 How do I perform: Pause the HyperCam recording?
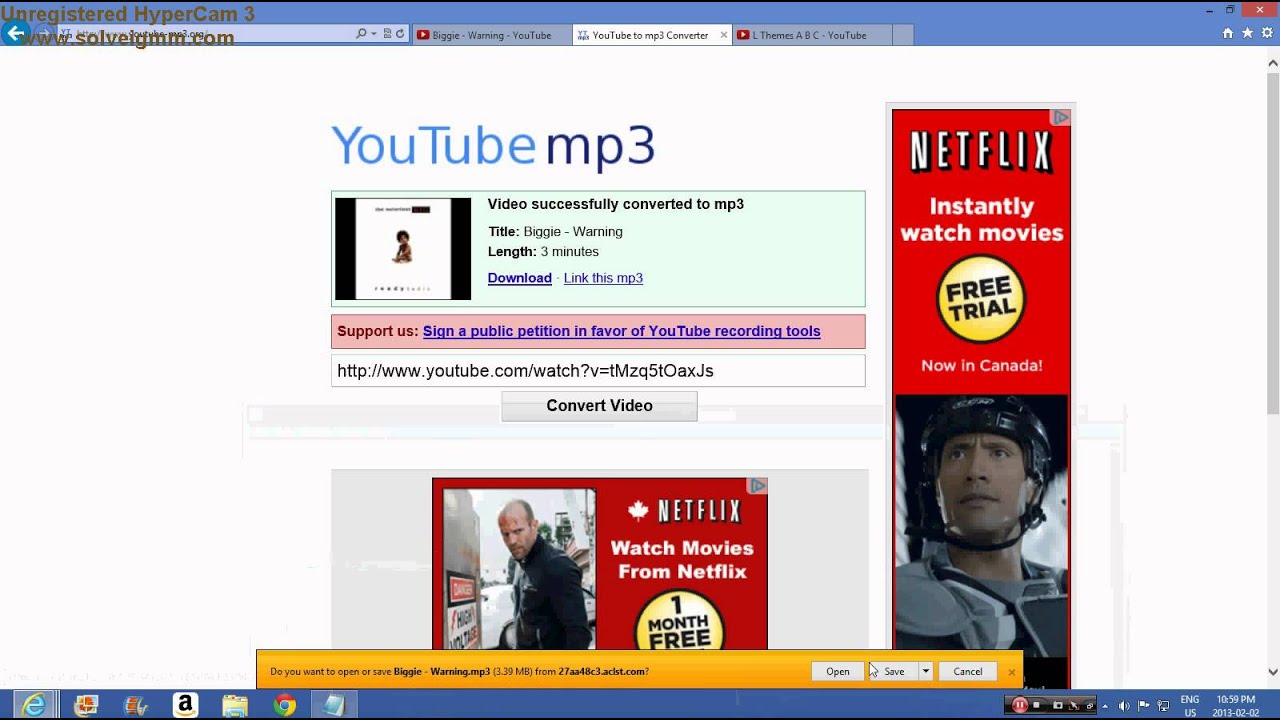click(x=1020, y=705)
